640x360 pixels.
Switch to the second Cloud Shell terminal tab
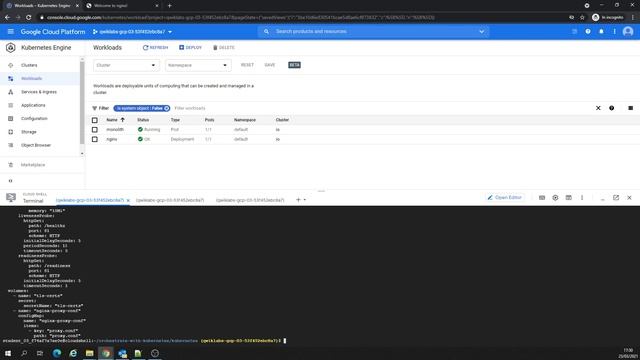coord(170,200)
